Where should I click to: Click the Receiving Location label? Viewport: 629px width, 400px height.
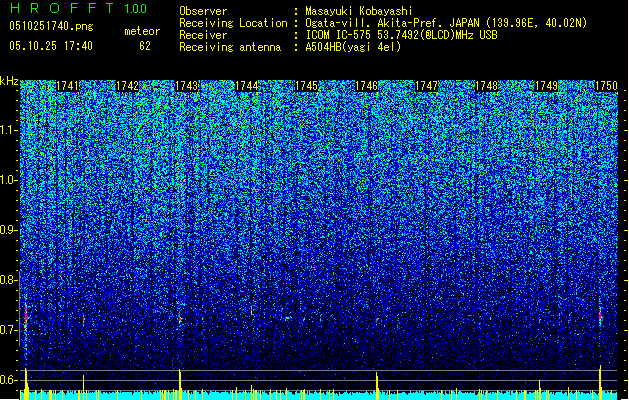(233, 23)
